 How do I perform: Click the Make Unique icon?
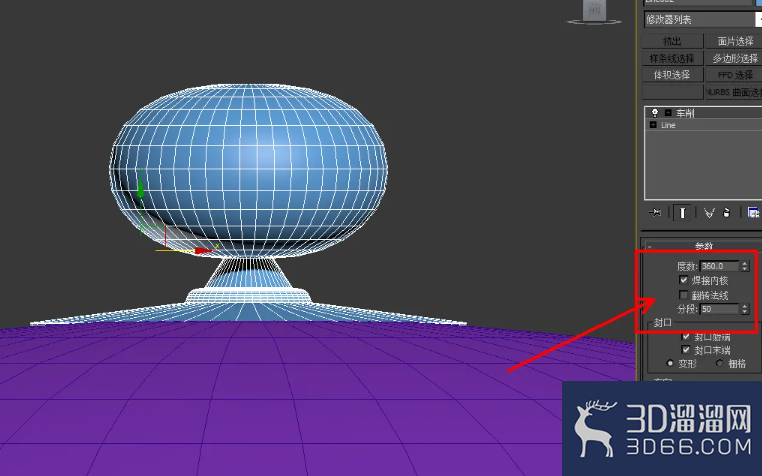tap(709, 212)
